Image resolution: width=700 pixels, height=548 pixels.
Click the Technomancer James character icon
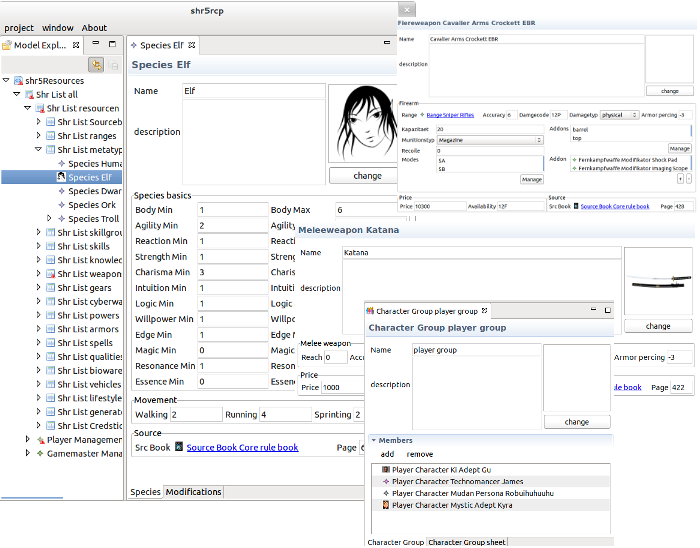(386, 482)
